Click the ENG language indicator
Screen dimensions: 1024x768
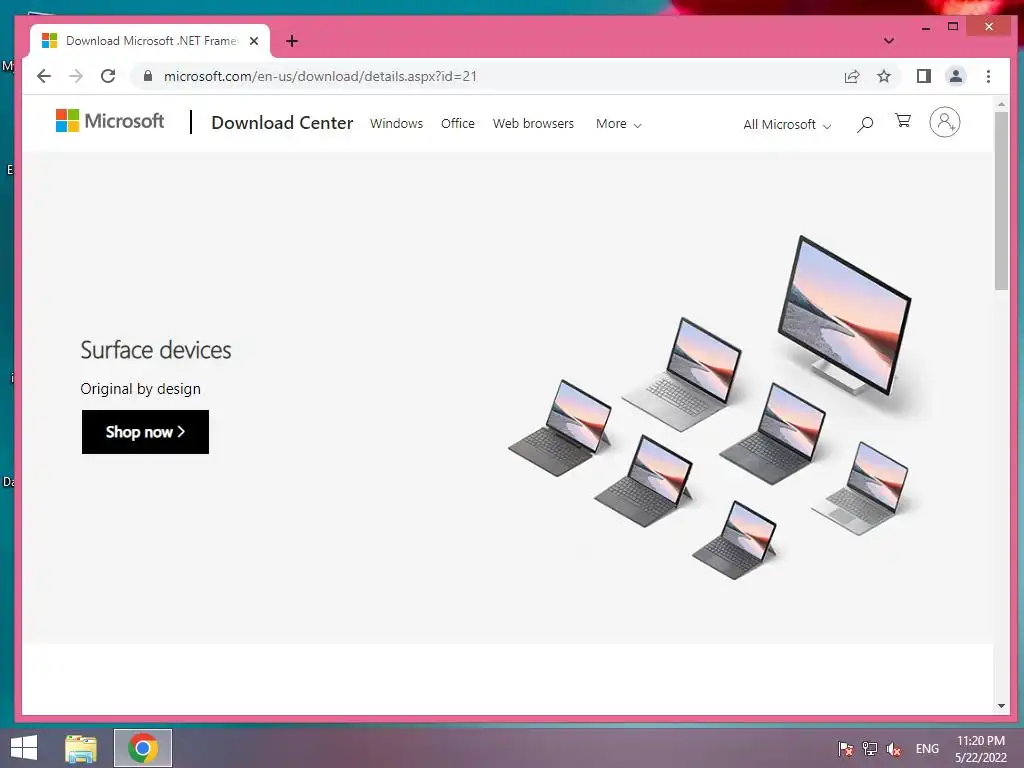pos(927,749)
